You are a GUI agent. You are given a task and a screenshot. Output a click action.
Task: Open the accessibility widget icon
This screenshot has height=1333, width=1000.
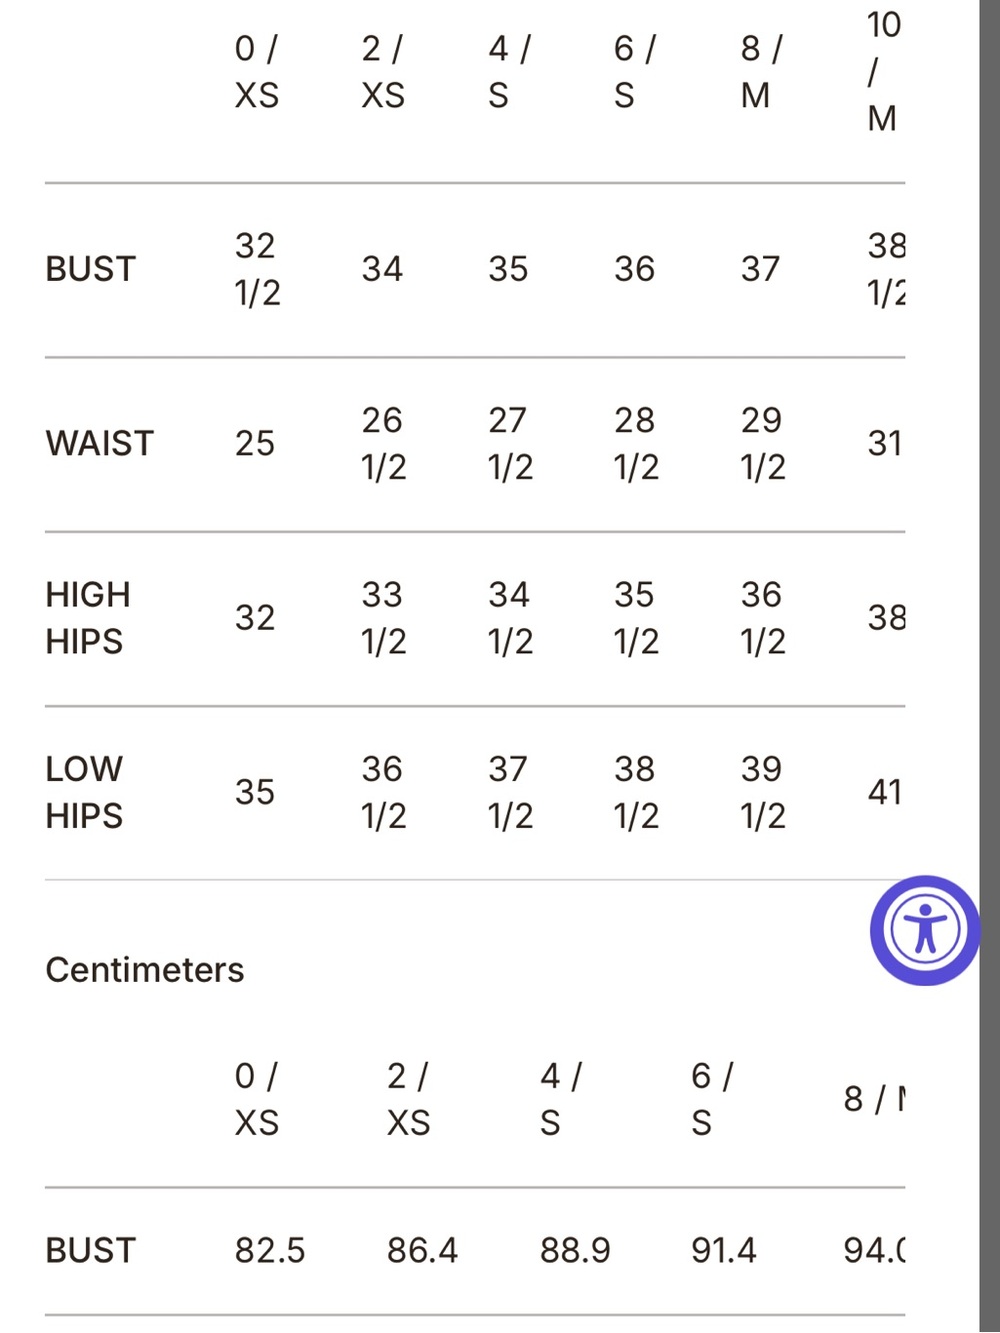(925, 931)
